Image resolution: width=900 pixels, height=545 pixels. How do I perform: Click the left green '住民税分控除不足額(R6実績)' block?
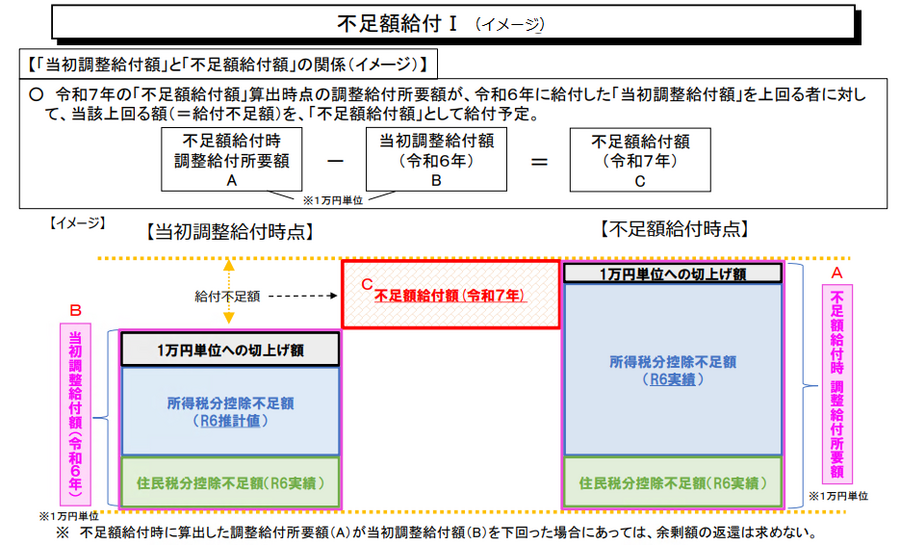(230, 483)
